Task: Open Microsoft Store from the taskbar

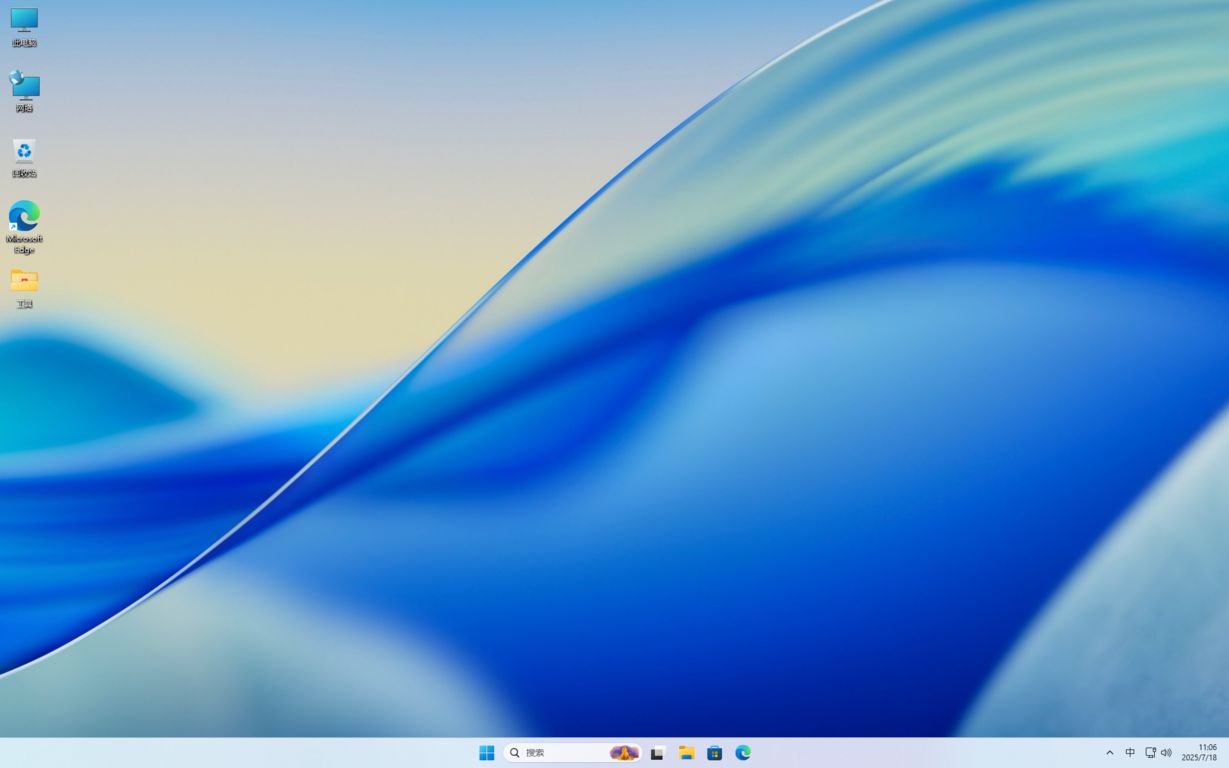Action: [714, 752]
